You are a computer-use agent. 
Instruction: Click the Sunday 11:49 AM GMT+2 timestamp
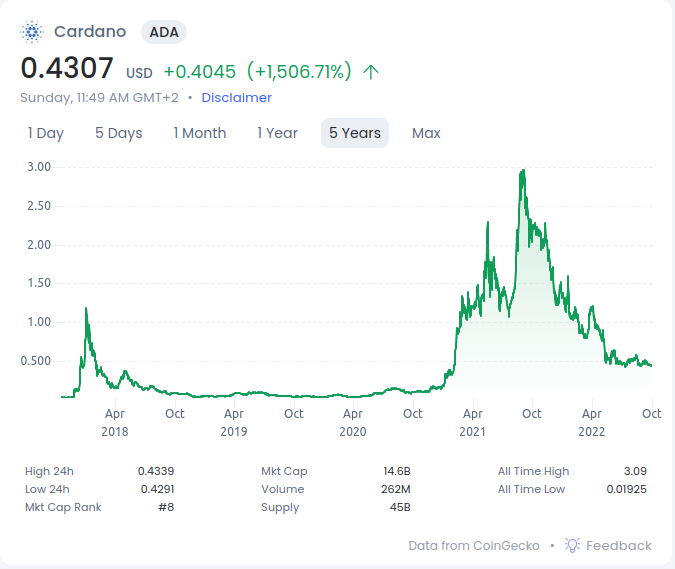[99, 98]
